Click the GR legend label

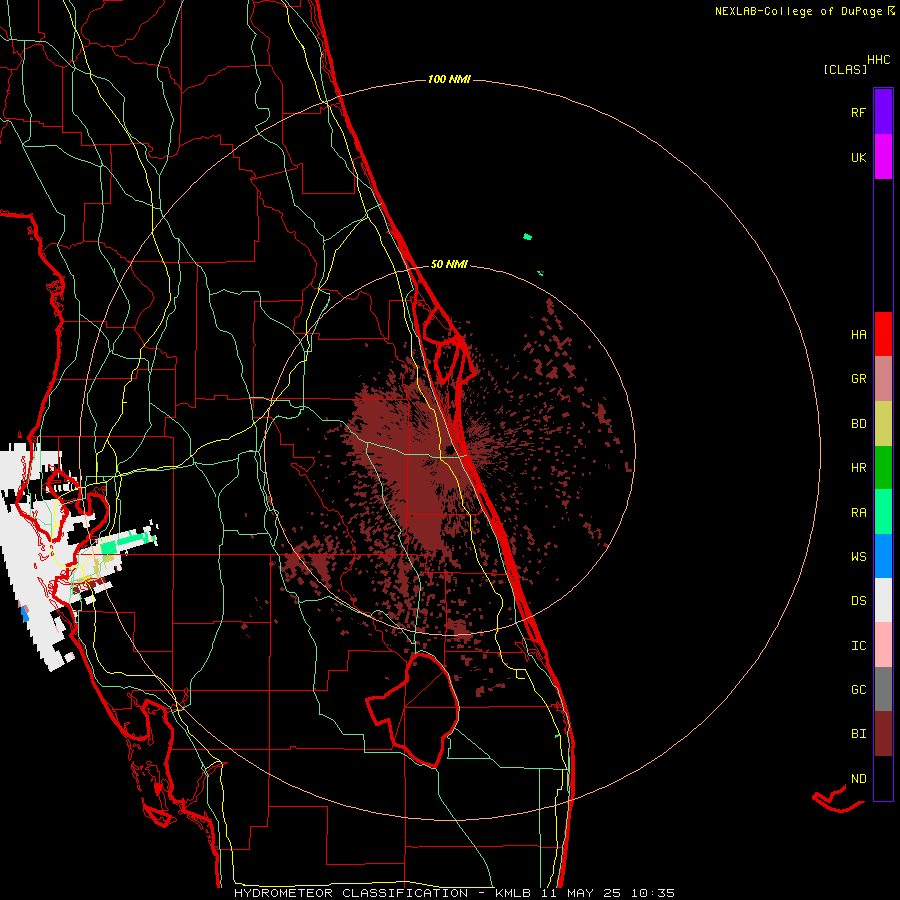(x=858, y=379)
